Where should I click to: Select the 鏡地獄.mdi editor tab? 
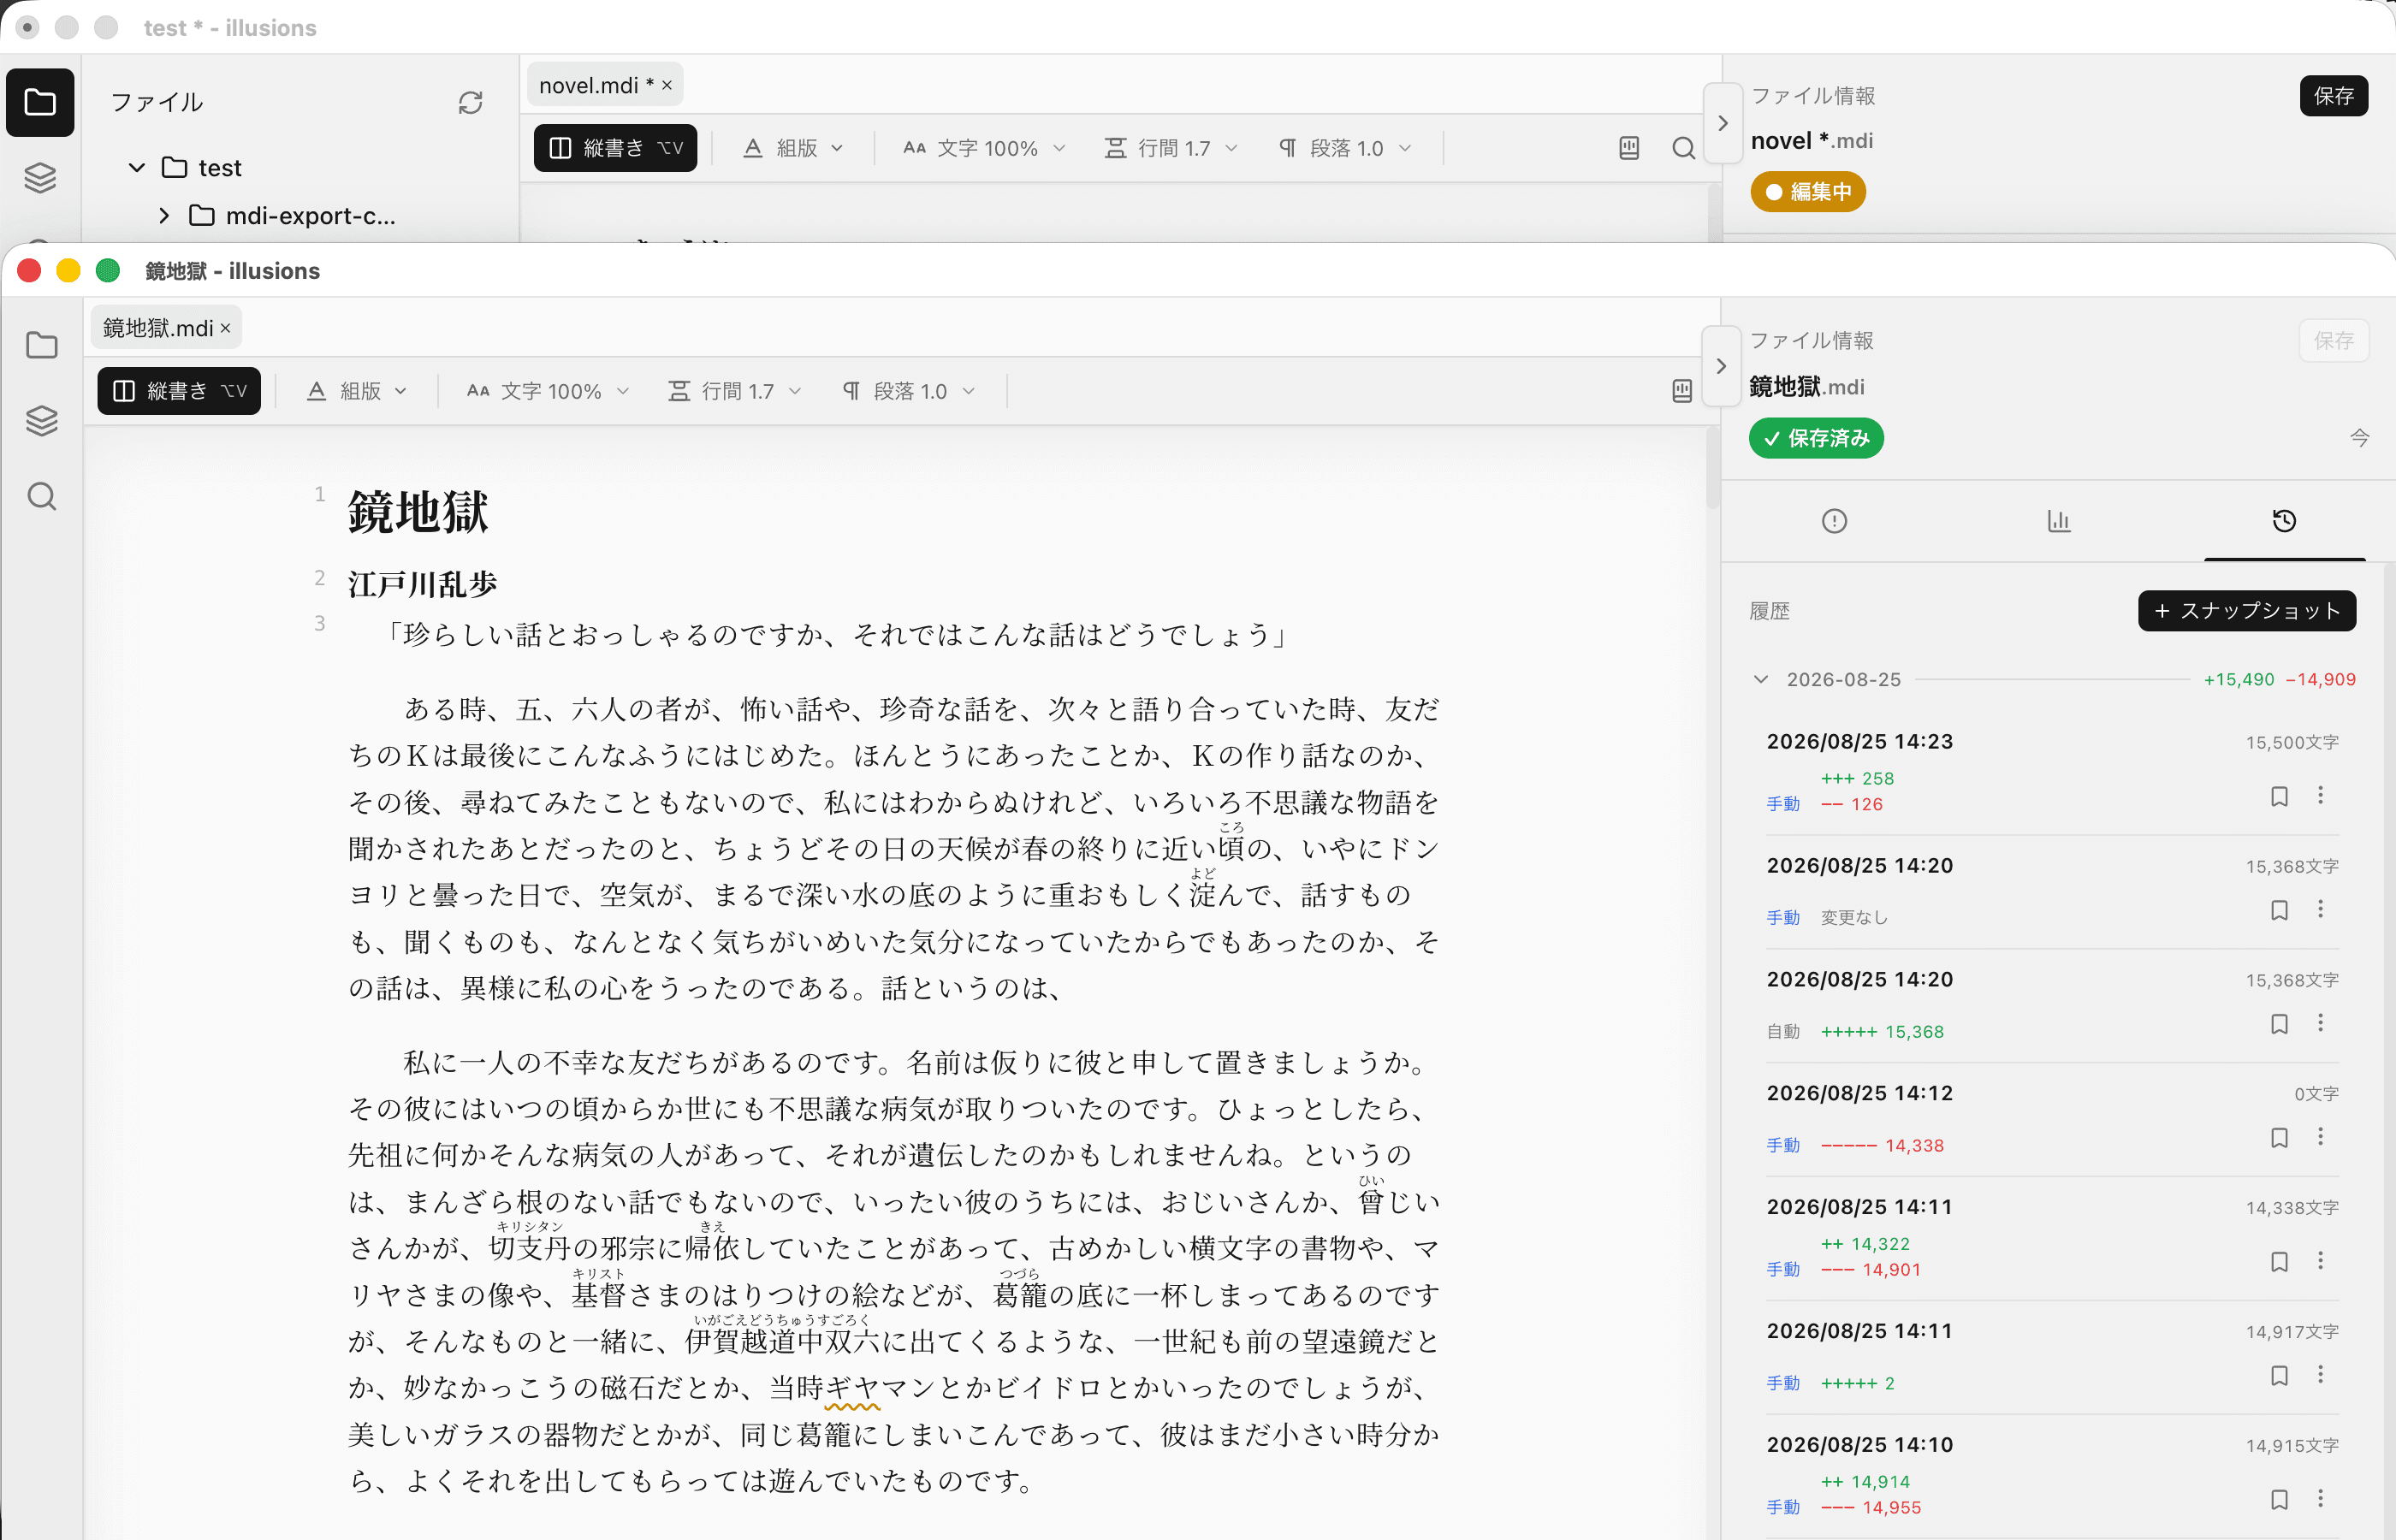pos(158,328)
